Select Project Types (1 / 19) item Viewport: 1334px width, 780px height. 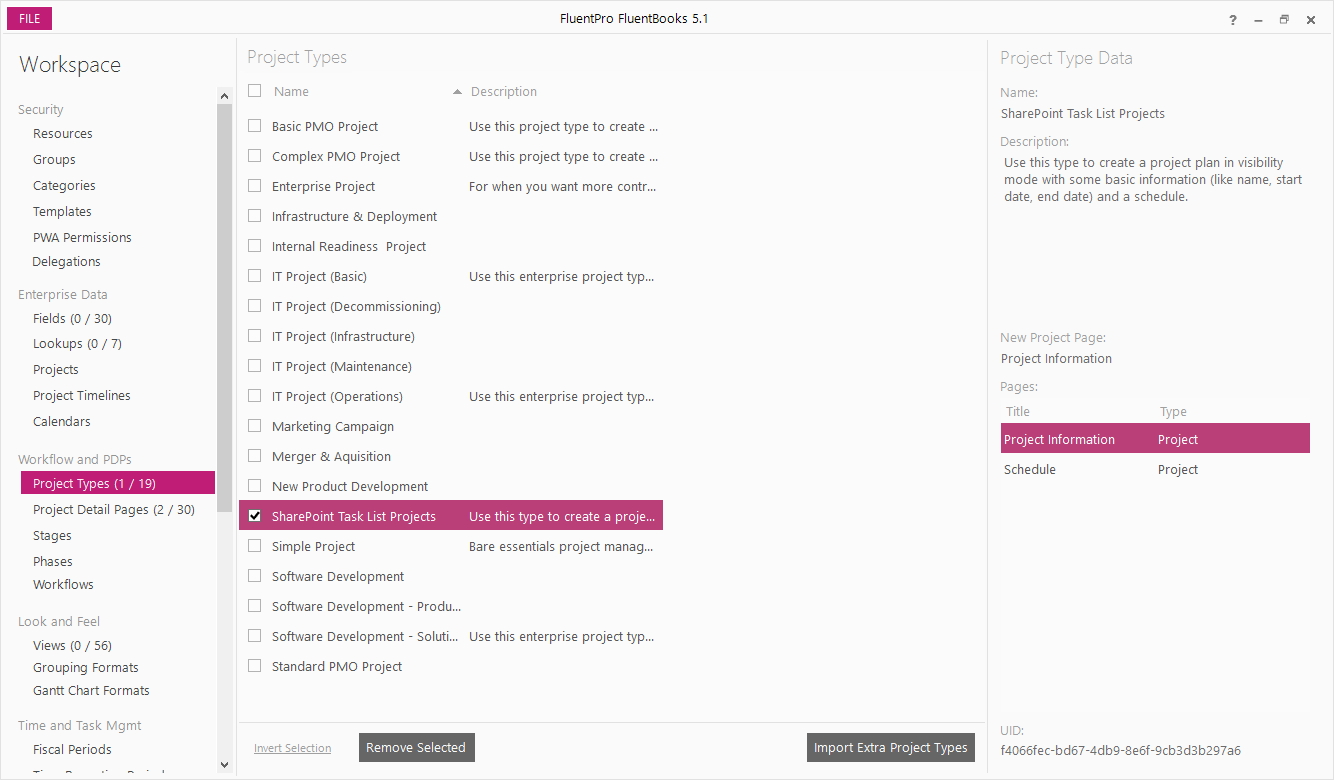(x=118, y=483)
